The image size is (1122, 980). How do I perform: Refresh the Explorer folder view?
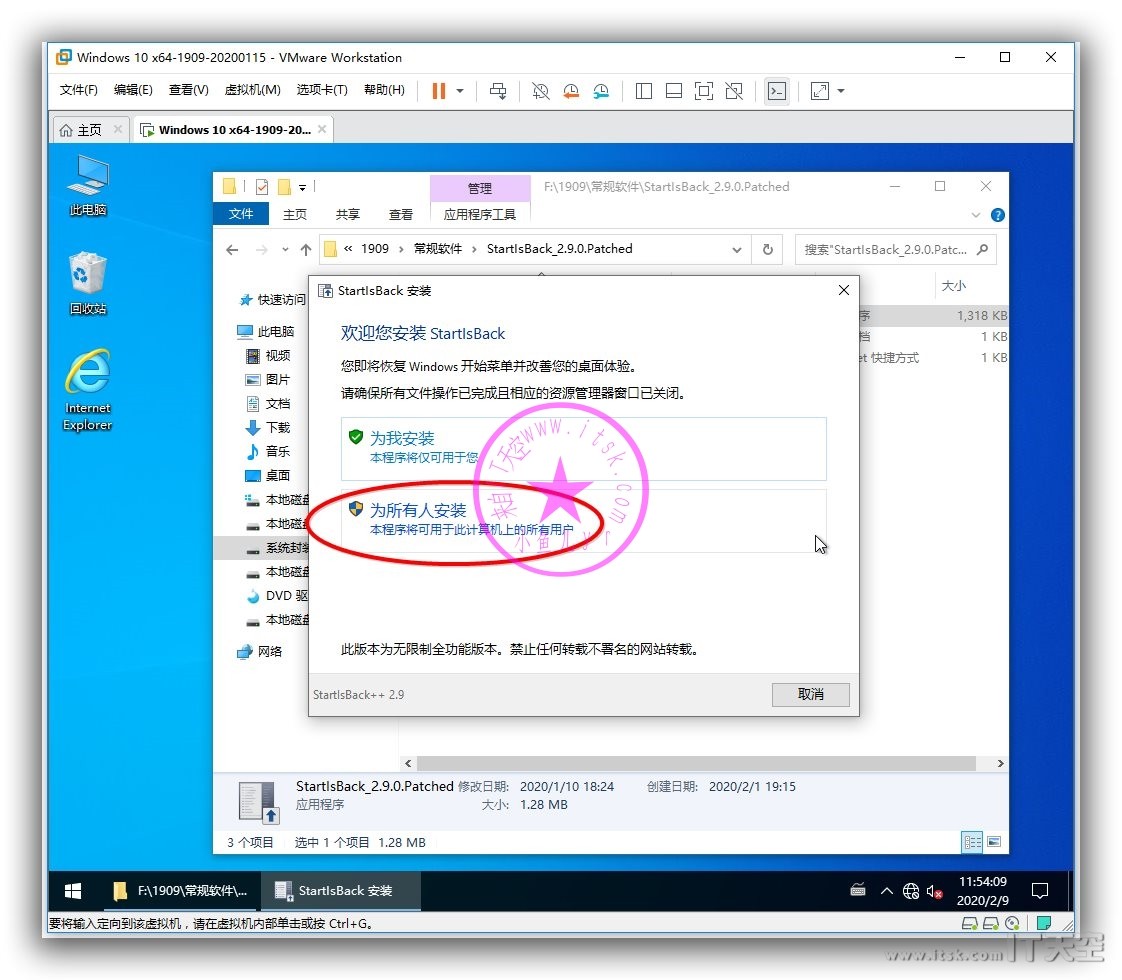point(768,250)
